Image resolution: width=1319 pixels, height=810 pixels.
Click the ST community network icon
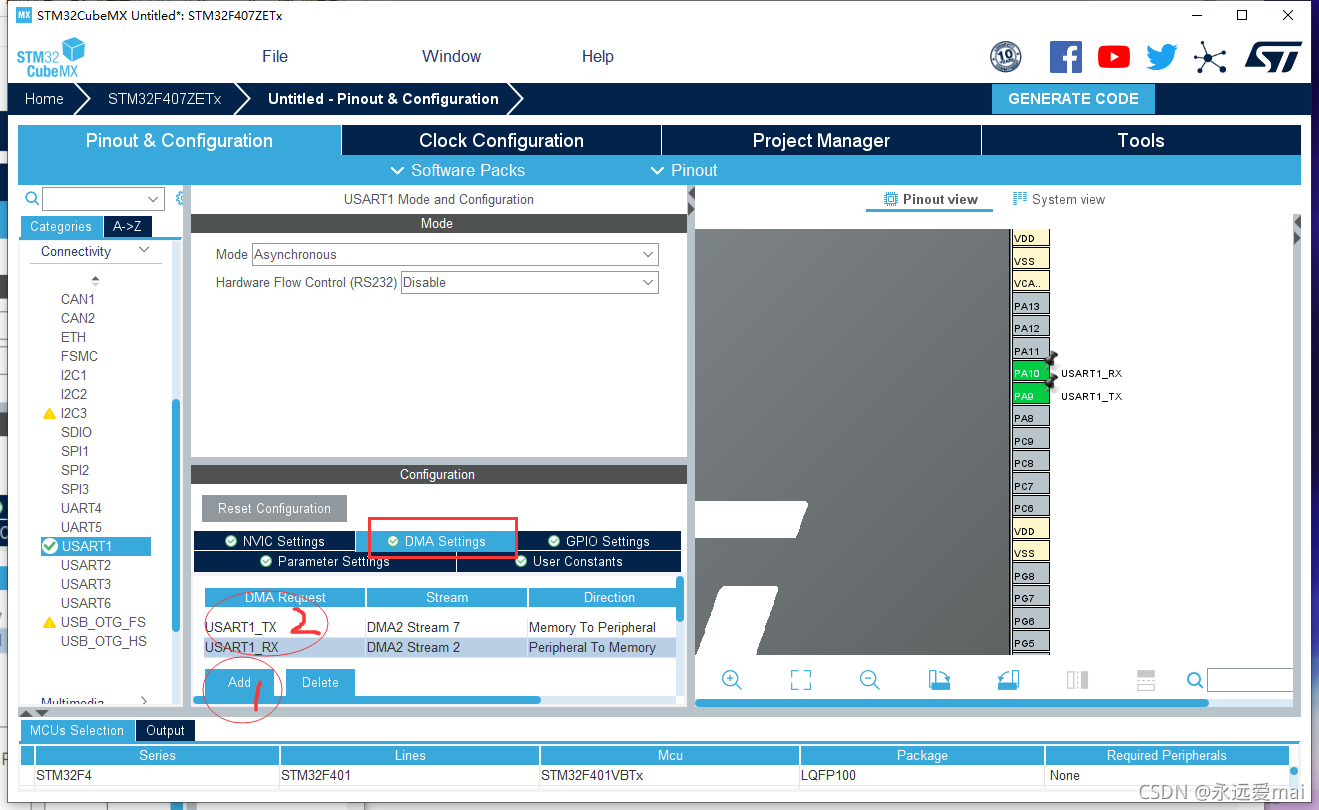point(1210,57)
